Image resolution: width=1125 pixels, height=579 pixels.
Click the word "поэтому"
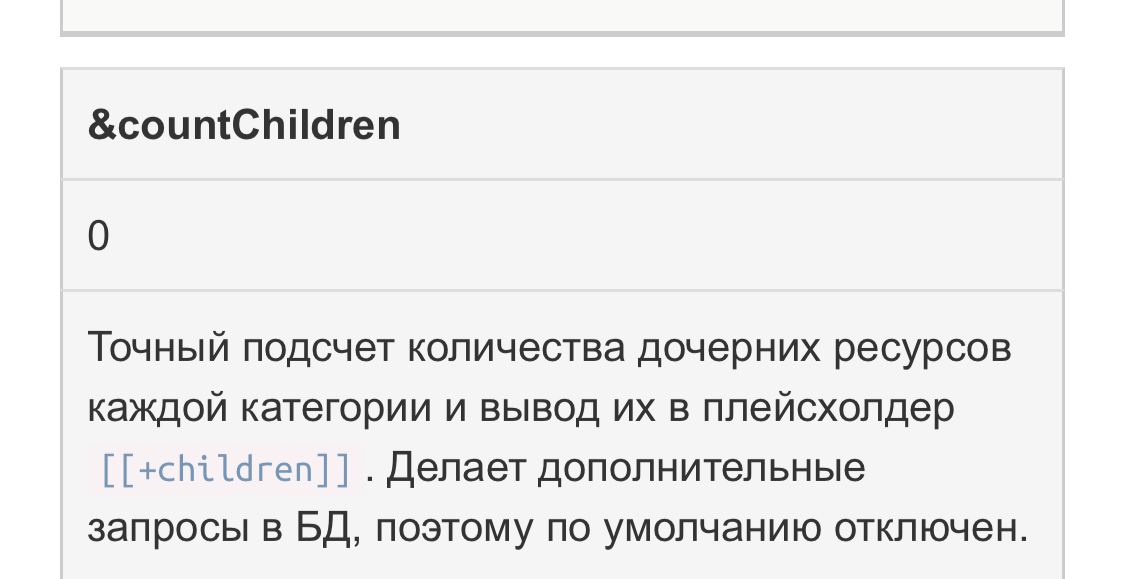pos(460,528)
